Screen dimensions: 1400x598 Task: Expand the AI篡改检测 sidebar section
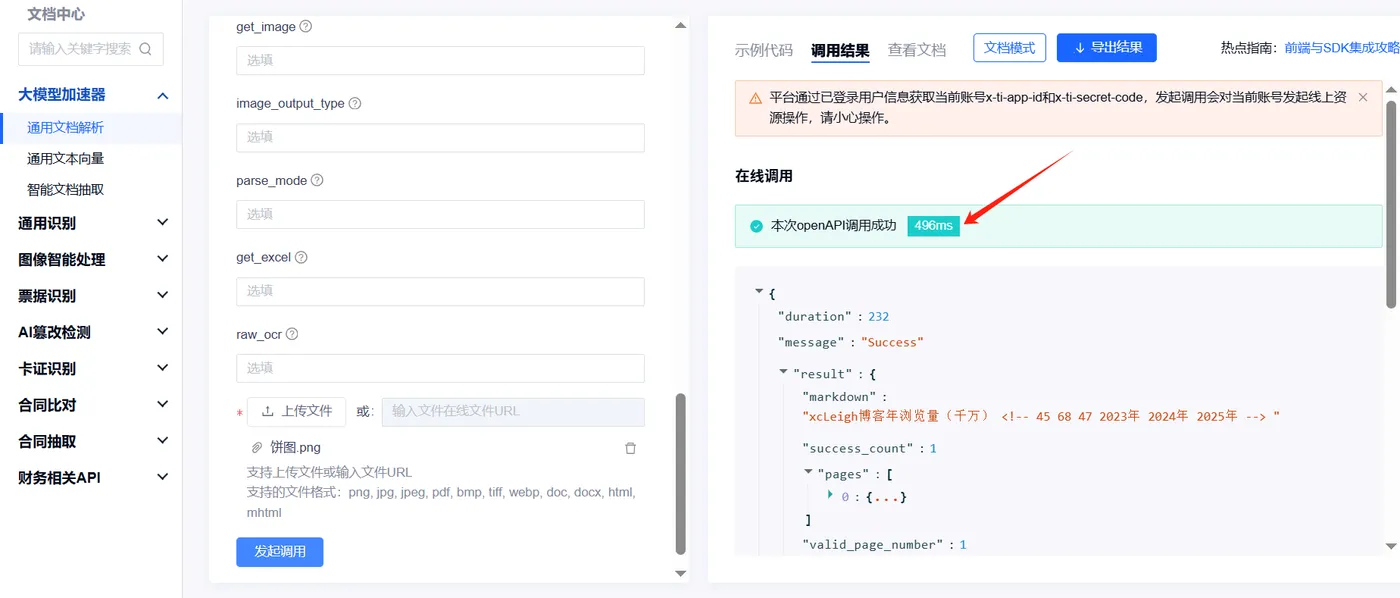click(163, 332)
